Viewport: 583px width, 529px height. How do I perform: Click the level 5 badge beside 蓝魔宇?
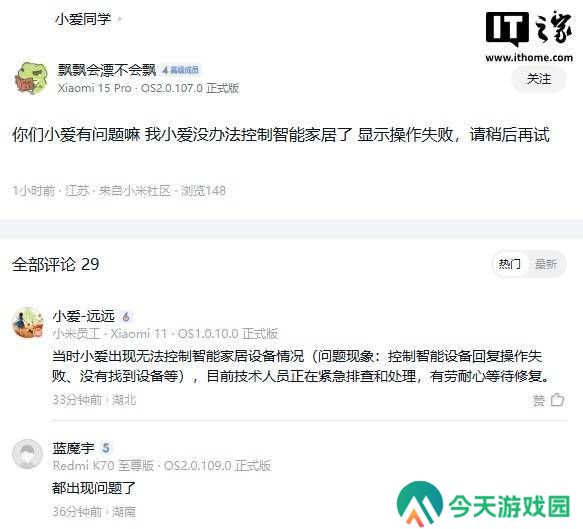[x=106, y=448]
